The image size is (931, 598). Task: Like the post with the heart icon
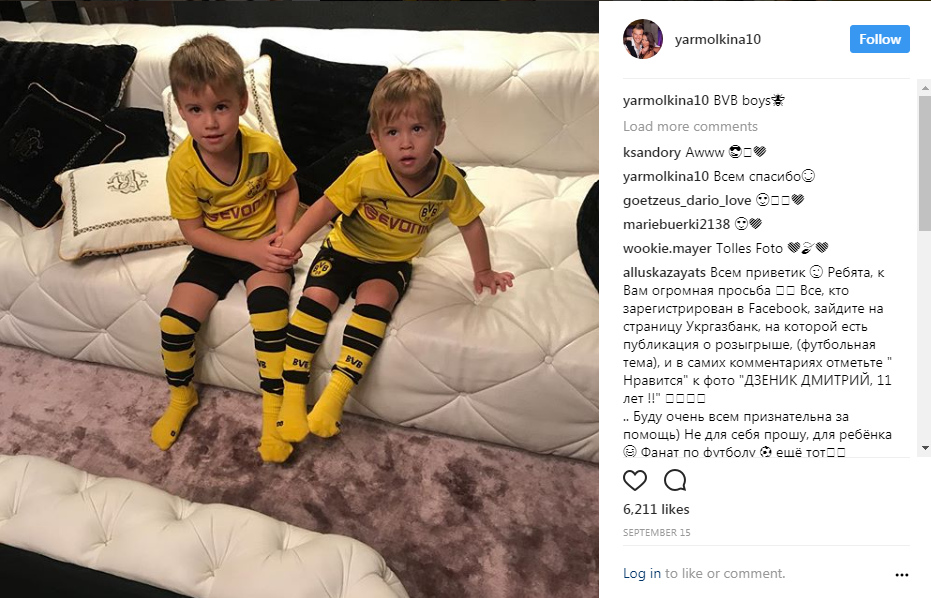(635, 480)
